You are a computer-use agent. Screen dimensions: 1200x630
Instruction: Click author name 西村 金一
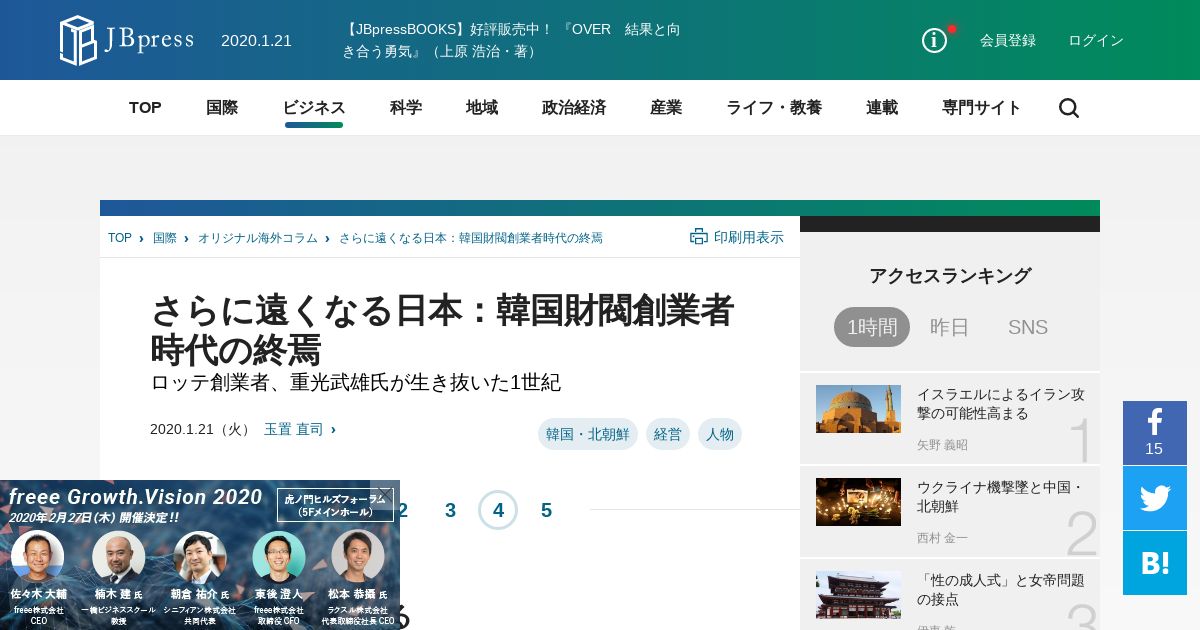point(942,538)
